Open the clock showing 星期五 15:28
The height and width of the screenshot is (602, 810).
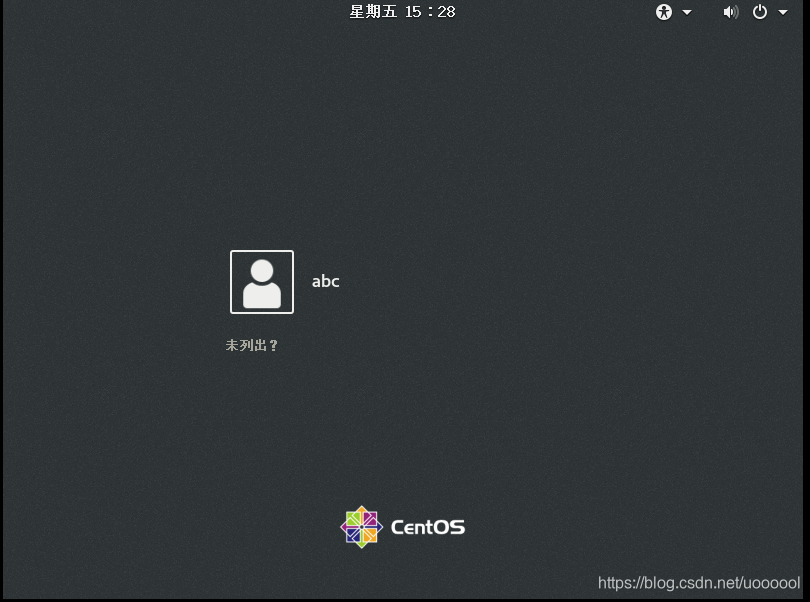point(402,12)
